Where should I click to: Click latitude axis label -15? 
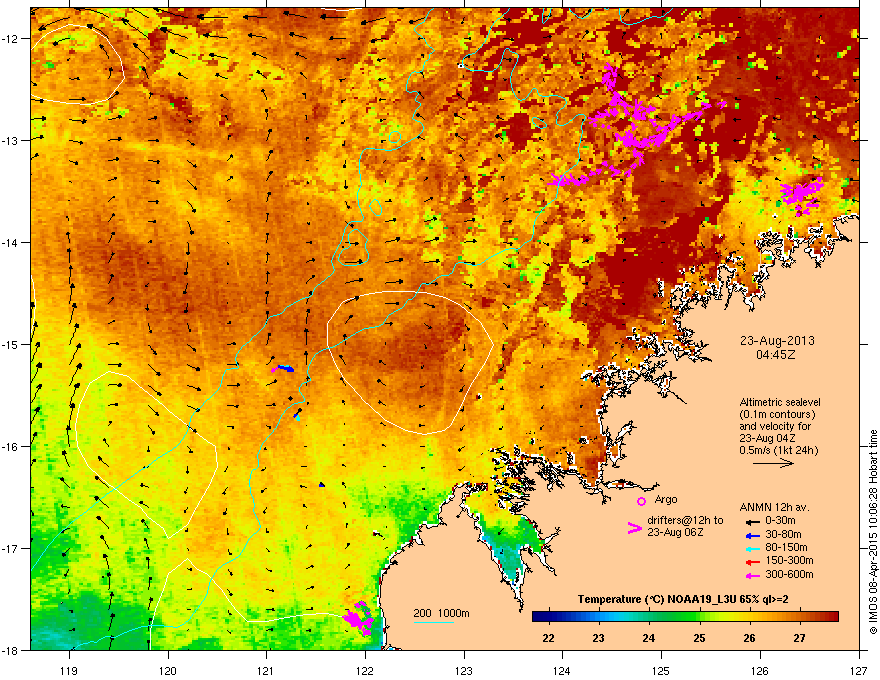10,344
